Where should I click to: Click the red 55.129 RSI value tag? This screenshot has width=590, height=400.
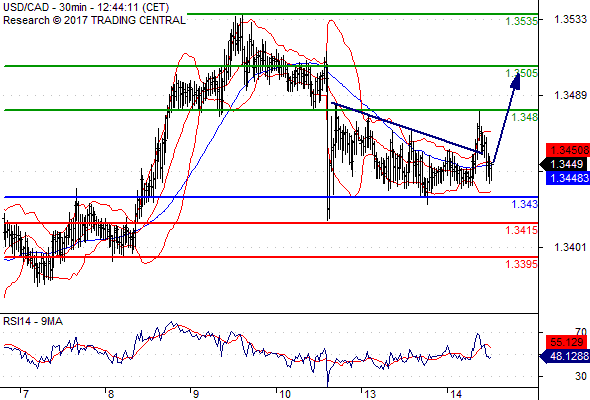tap(568, 342)
